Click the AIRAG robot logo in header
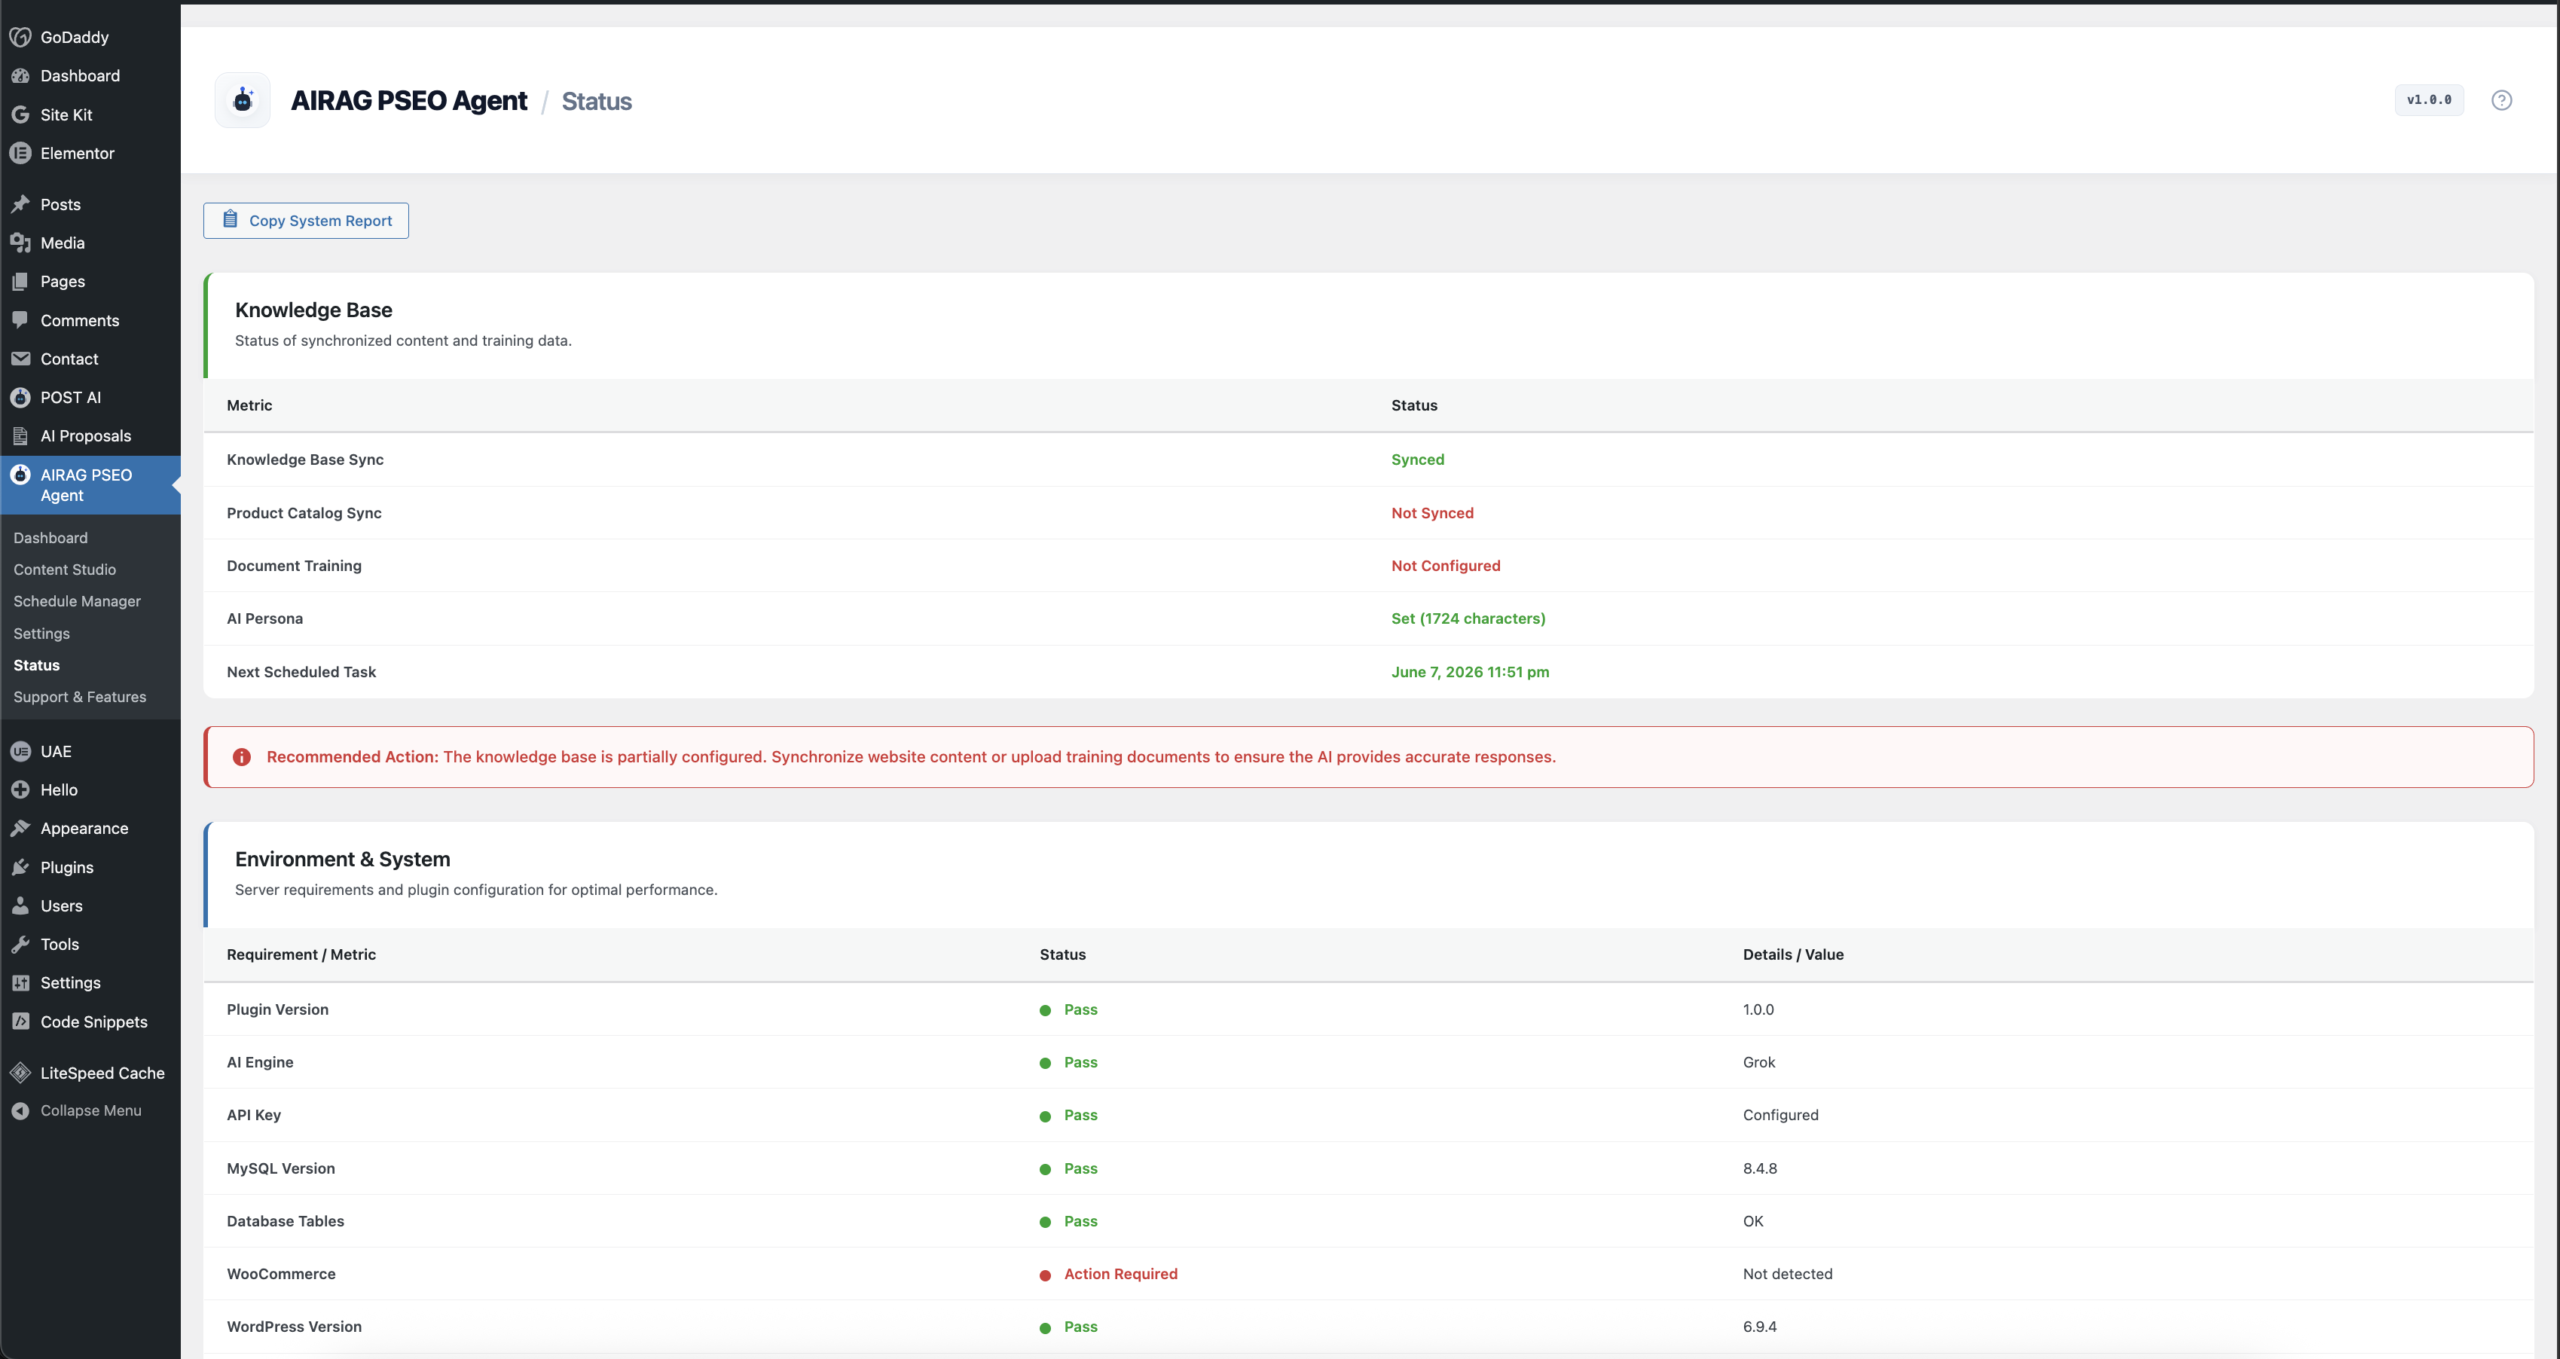 [243, 100]
